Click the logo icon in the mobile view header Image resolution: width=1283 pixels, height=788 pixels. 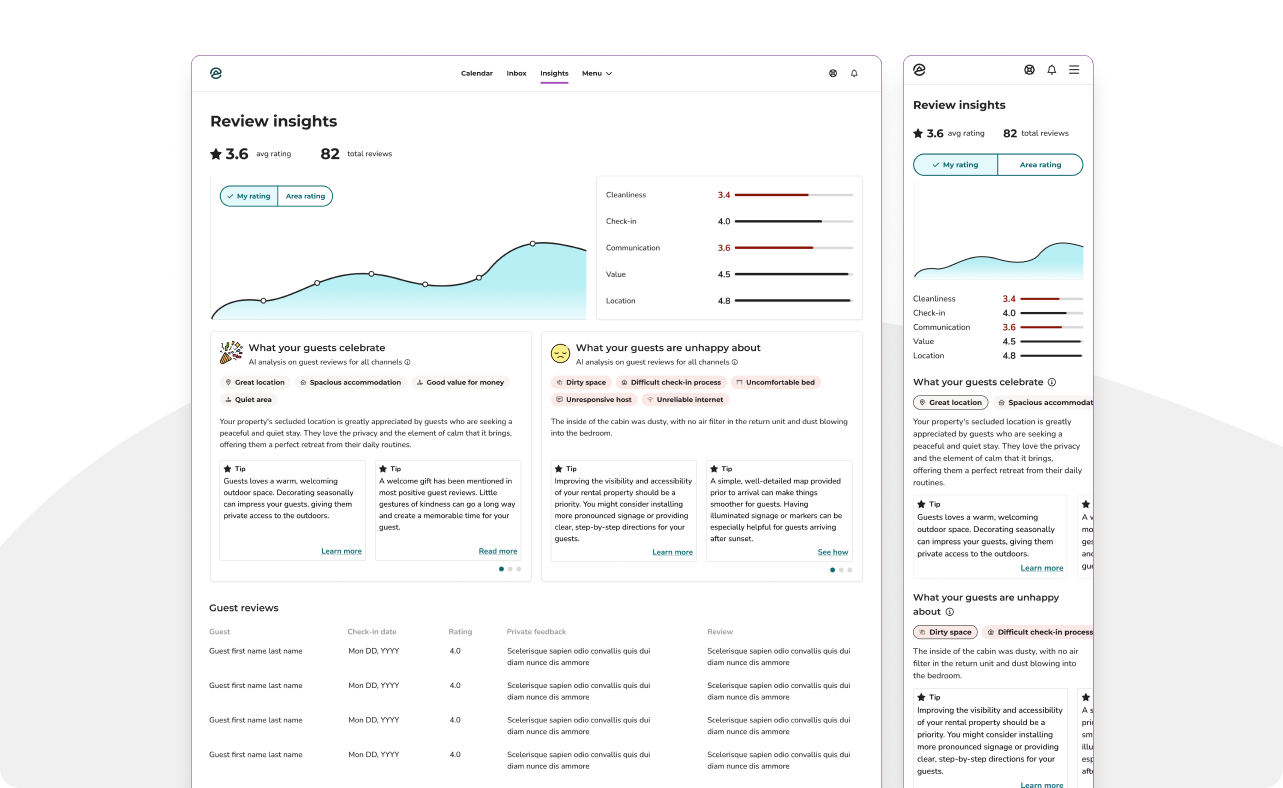tap(919, 70)
